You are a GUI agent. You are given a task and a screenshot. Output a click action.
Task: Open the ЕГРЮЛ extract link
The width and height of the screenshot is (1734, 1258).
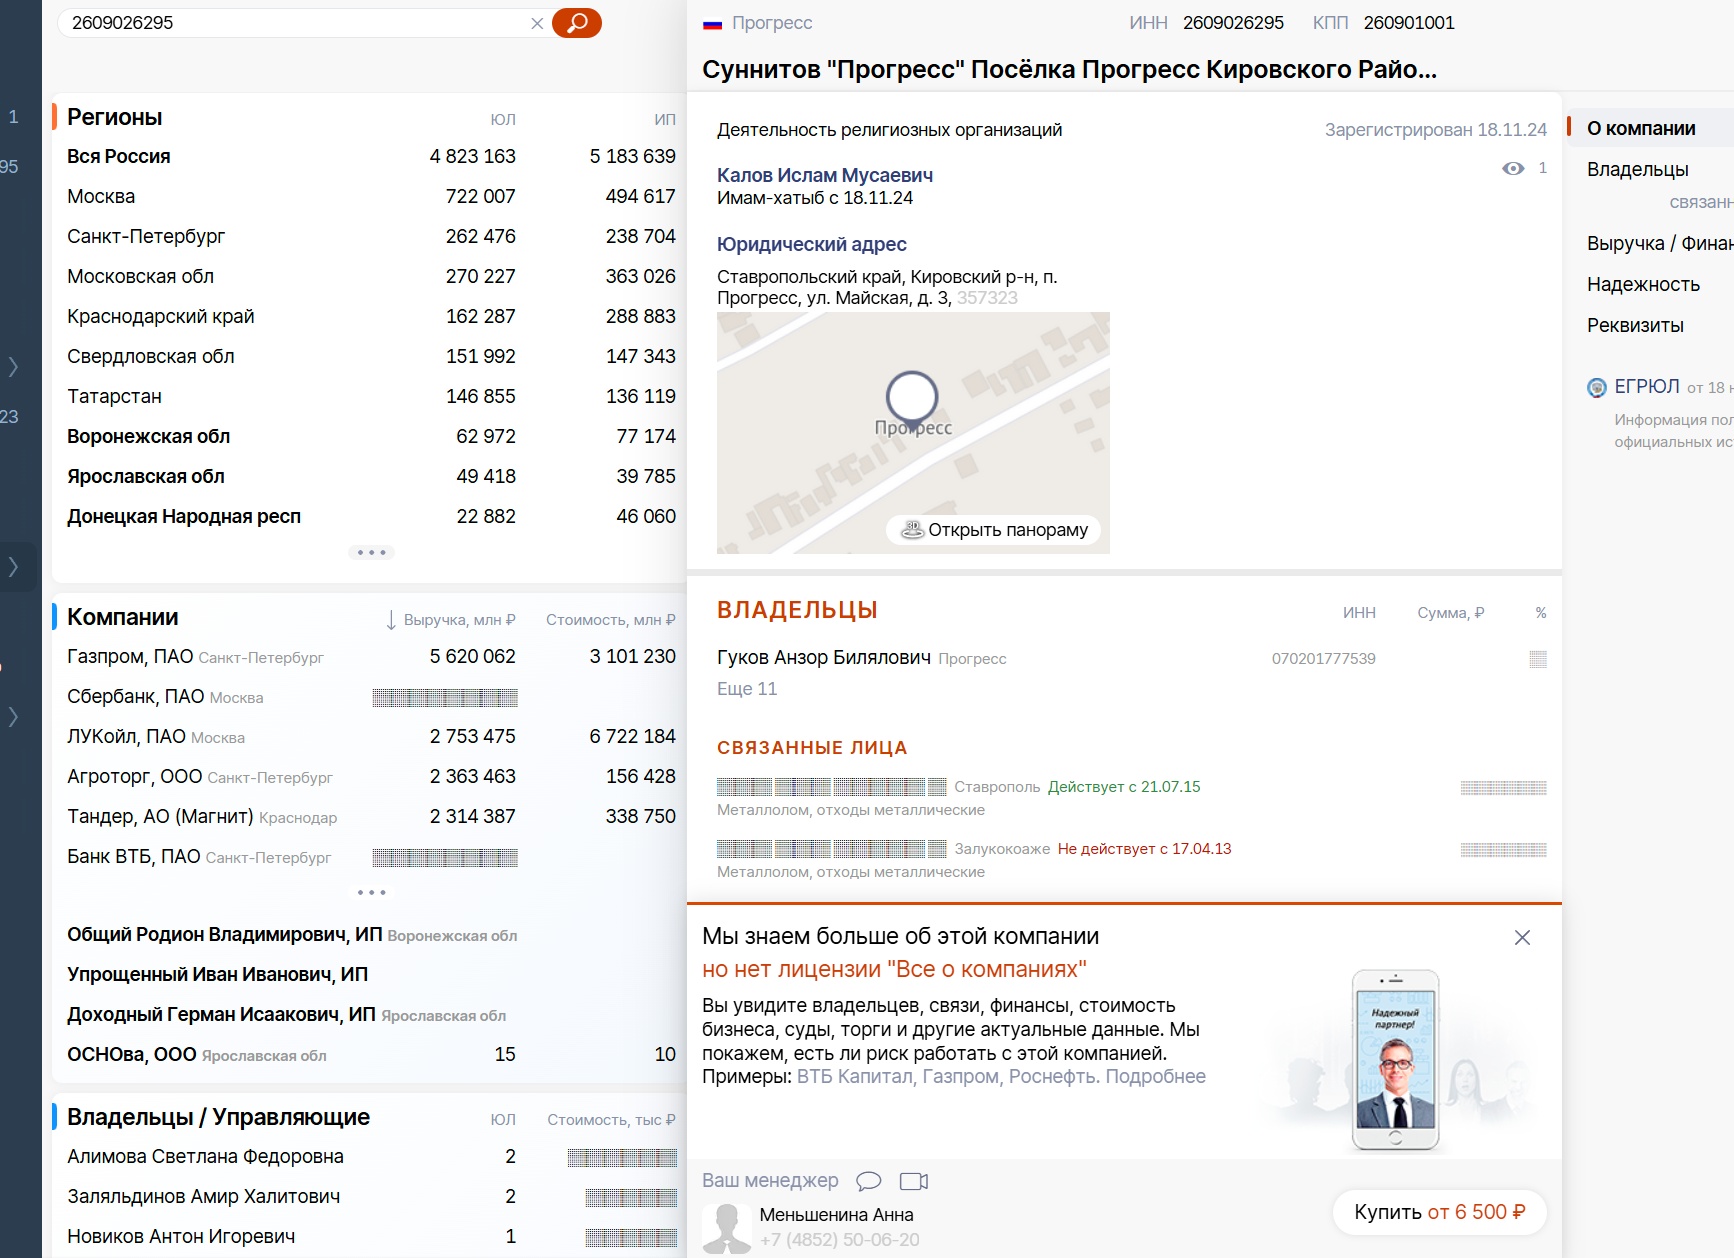(1647, 387)
